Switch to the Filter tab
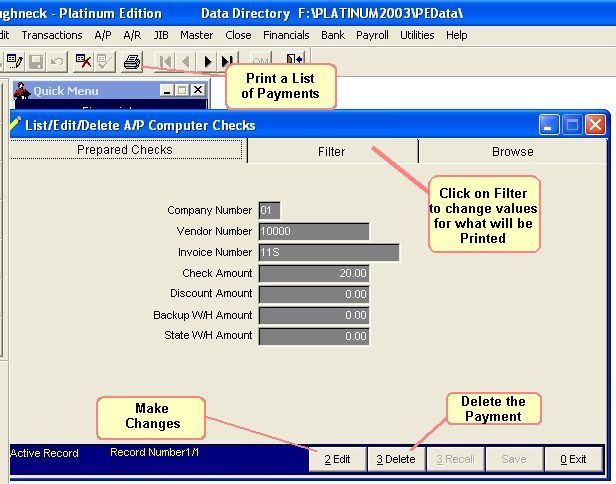The image size is (616, 484). 332,152
